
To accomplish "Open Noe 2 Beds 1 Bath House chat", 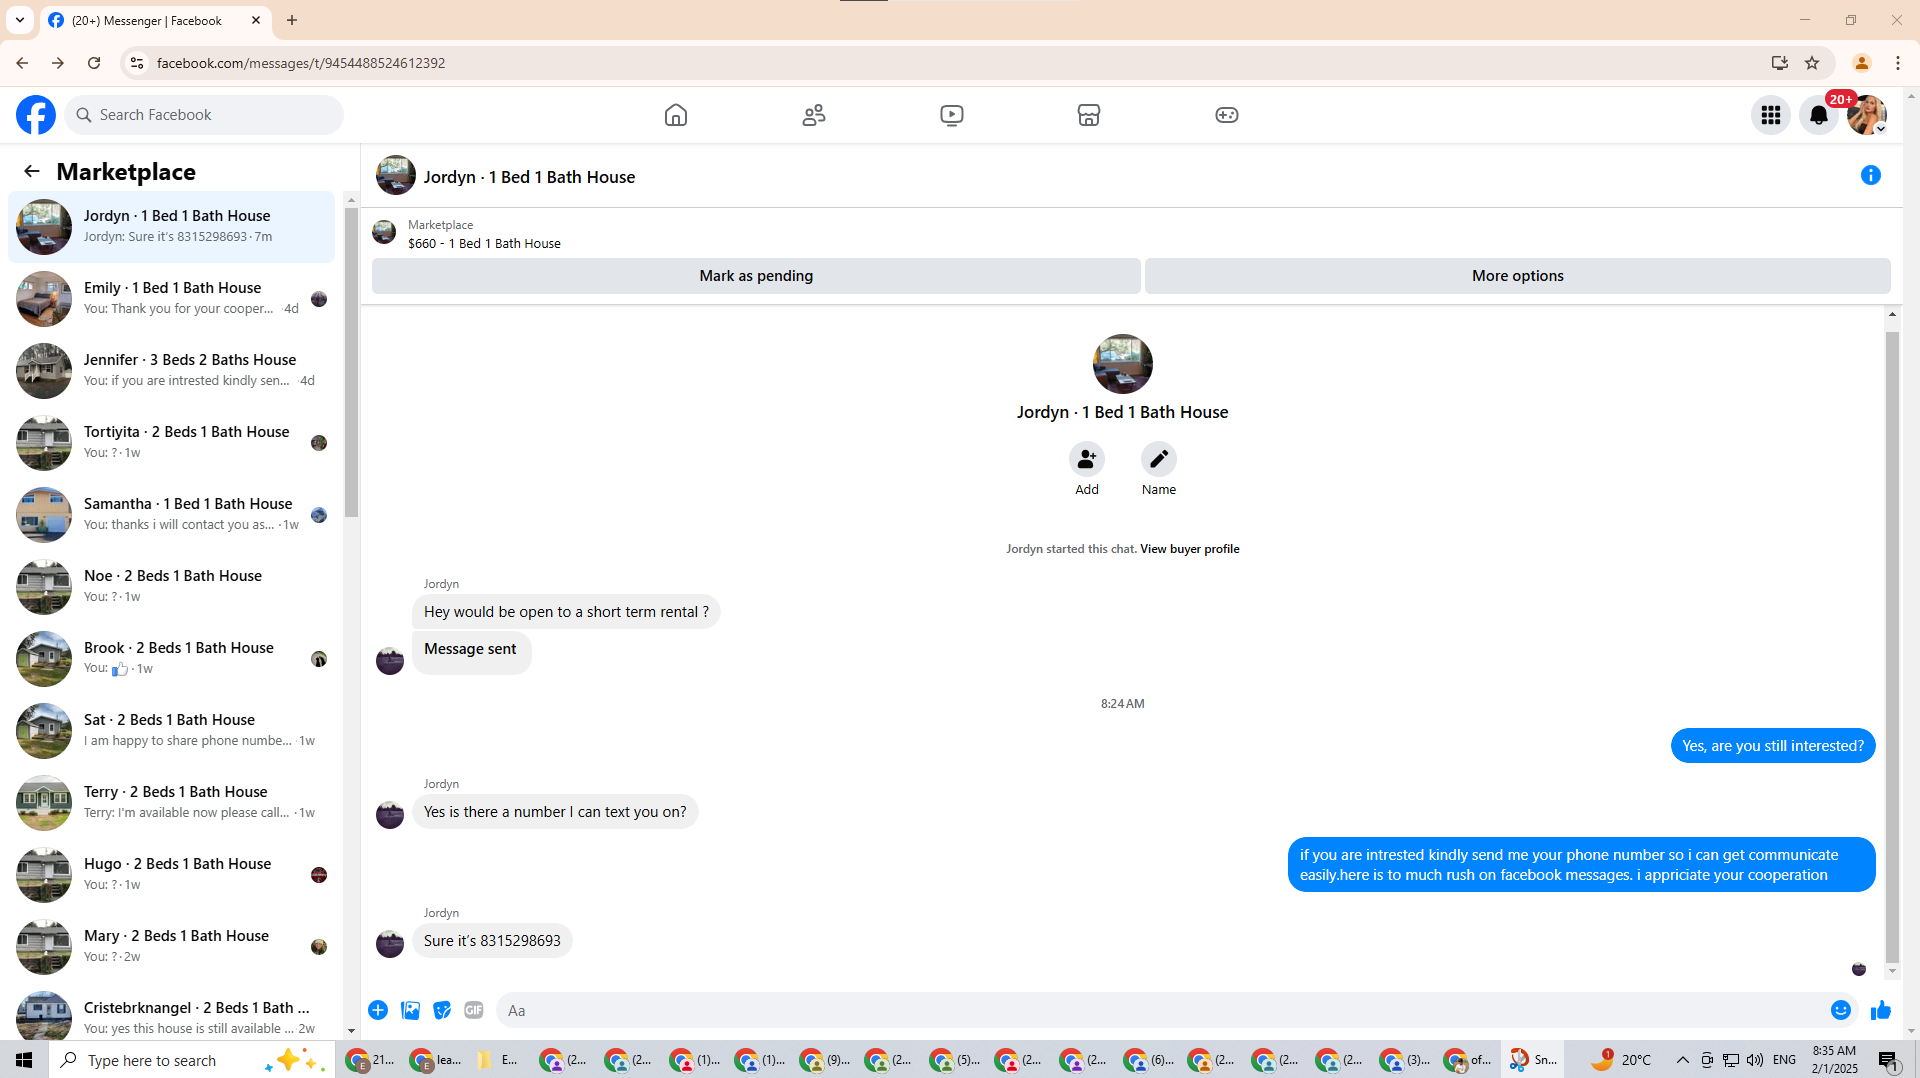I will click(x=172, y=587).
